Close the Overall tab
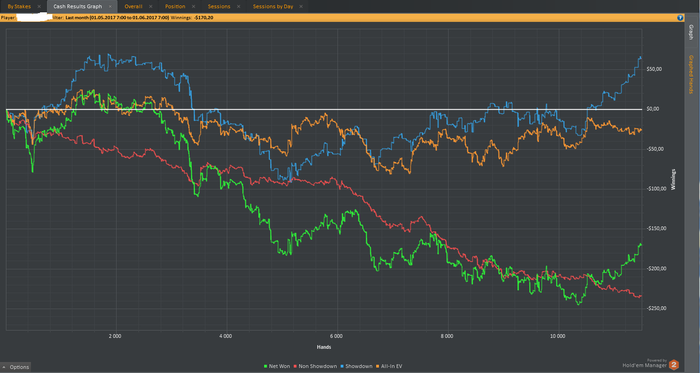Screen dimensions: 700x373 pyautogui.click(x=150, y=6)
